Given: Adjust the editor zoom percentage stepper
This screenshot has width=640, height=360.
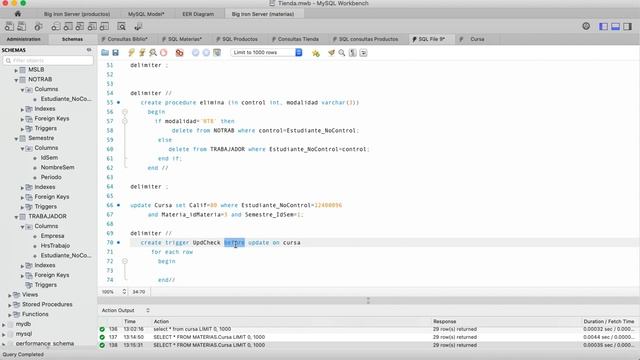Looking at the screenshot, I should (124, 291).
